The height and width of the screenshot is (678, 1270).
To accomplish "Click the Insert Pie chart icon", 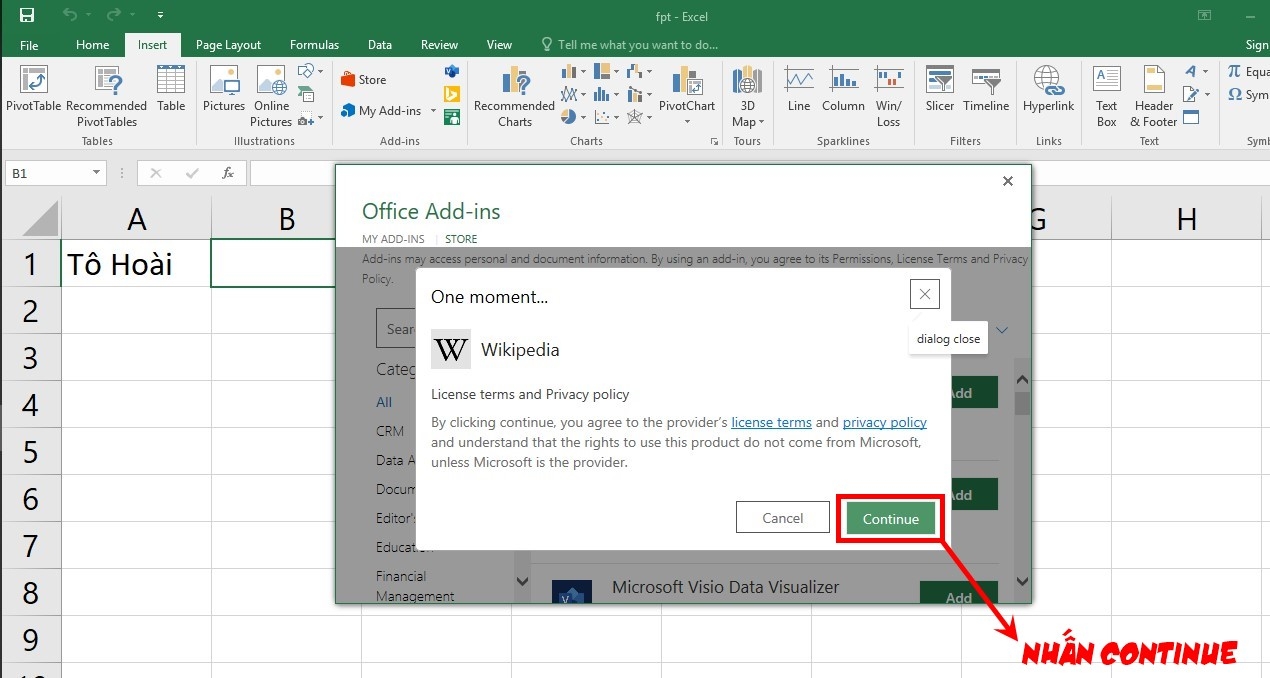I will (567, 117).
